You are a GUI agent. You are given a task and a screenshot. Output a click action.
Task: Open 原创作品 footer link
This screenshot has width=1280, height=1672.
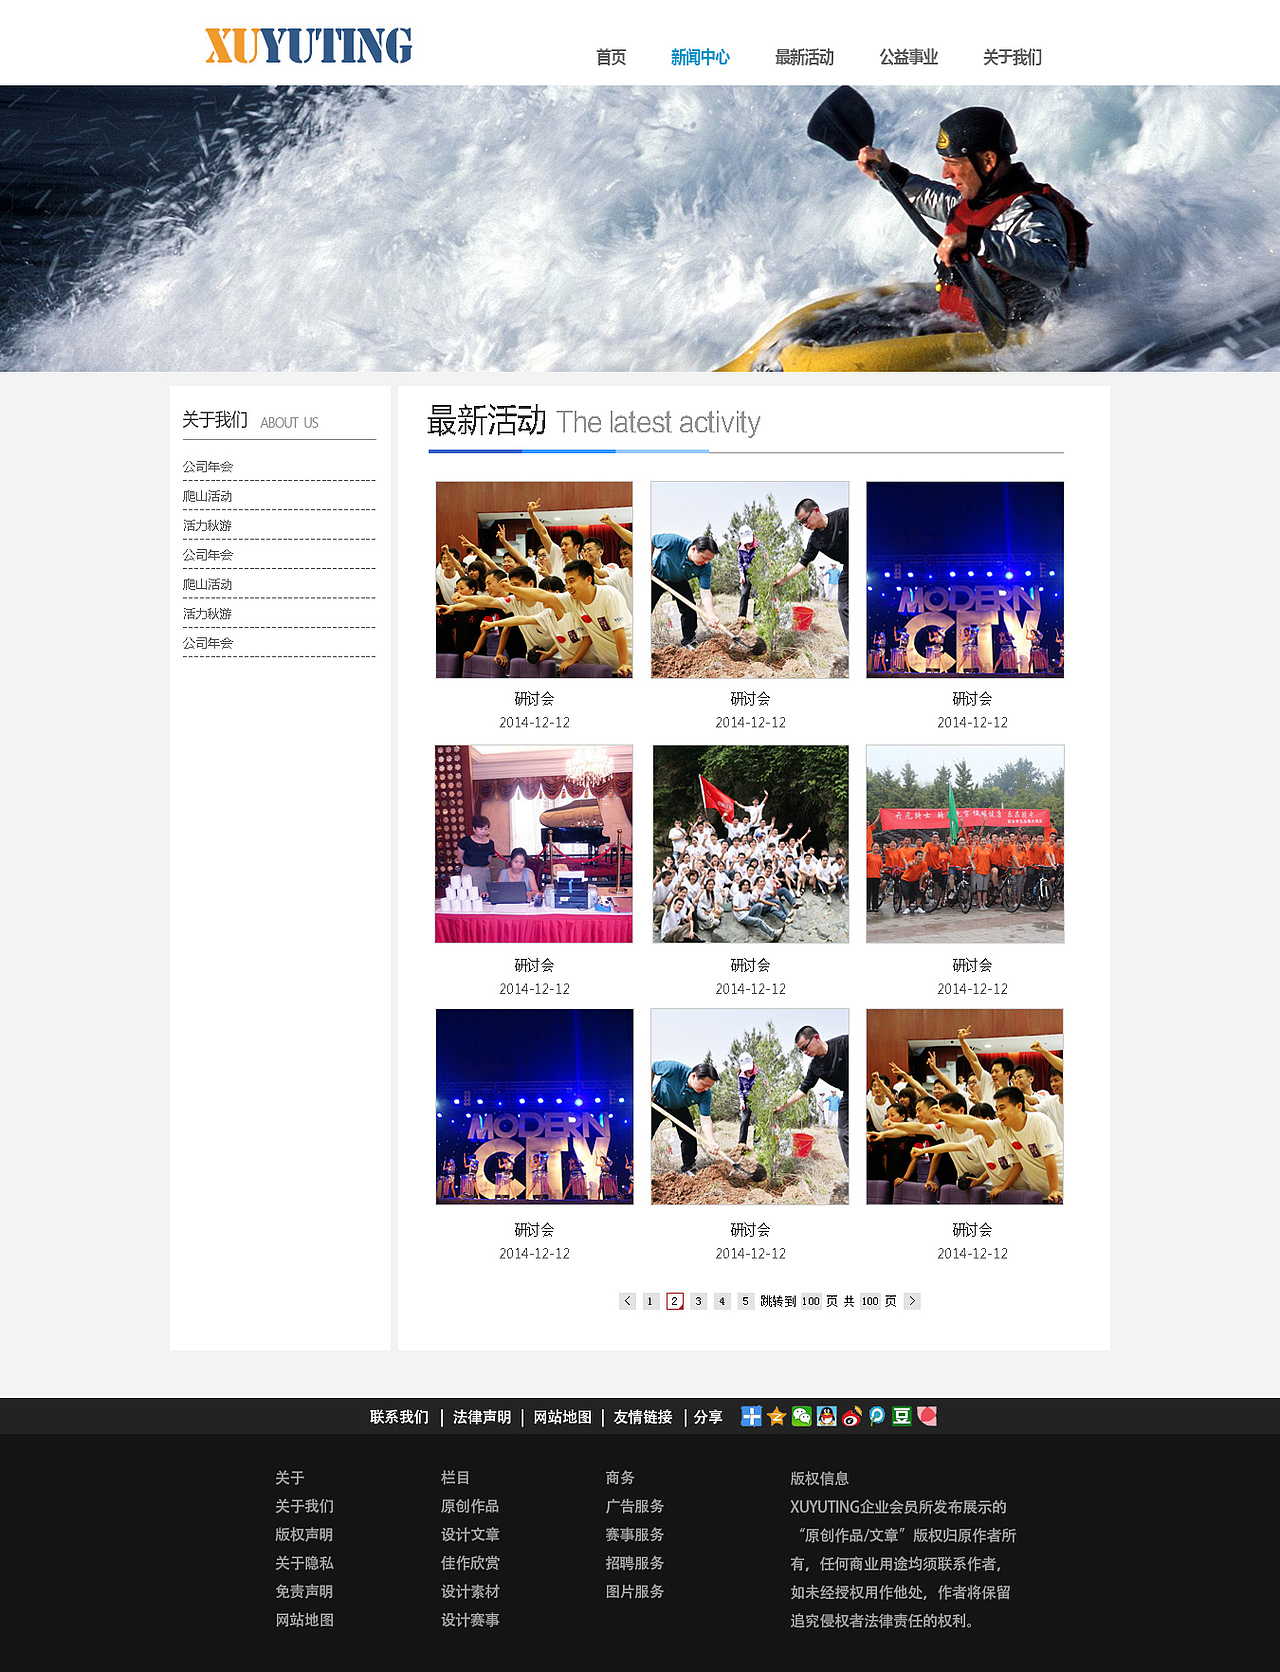click(x=470, y=1506)
